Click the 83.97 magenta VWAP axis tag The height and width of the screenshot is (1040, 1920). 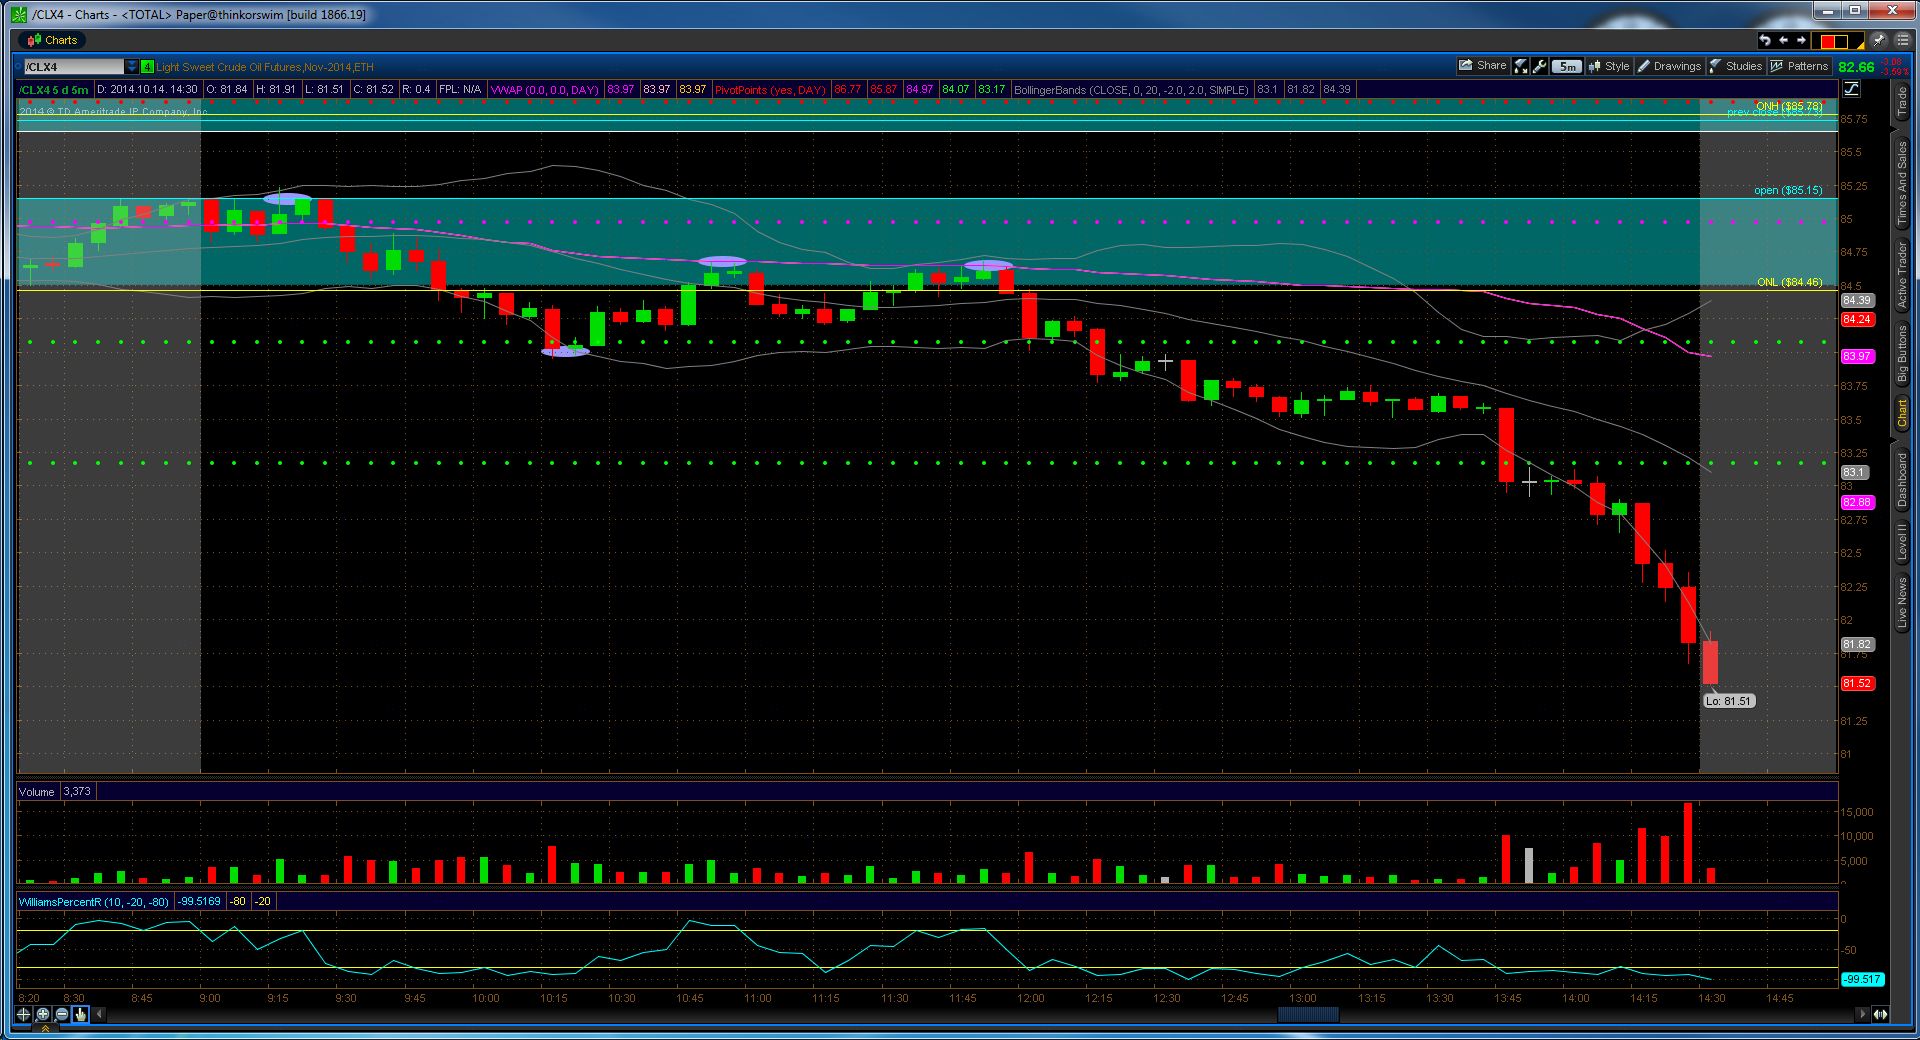(1857, 356)
